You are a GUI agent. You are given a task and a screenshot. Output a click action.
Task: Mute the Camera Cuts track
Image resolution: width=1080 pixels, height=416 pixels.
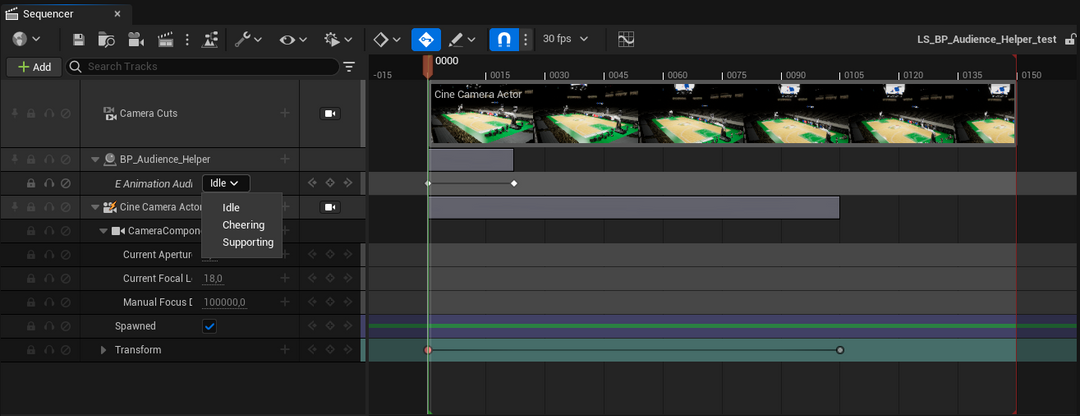66,113
